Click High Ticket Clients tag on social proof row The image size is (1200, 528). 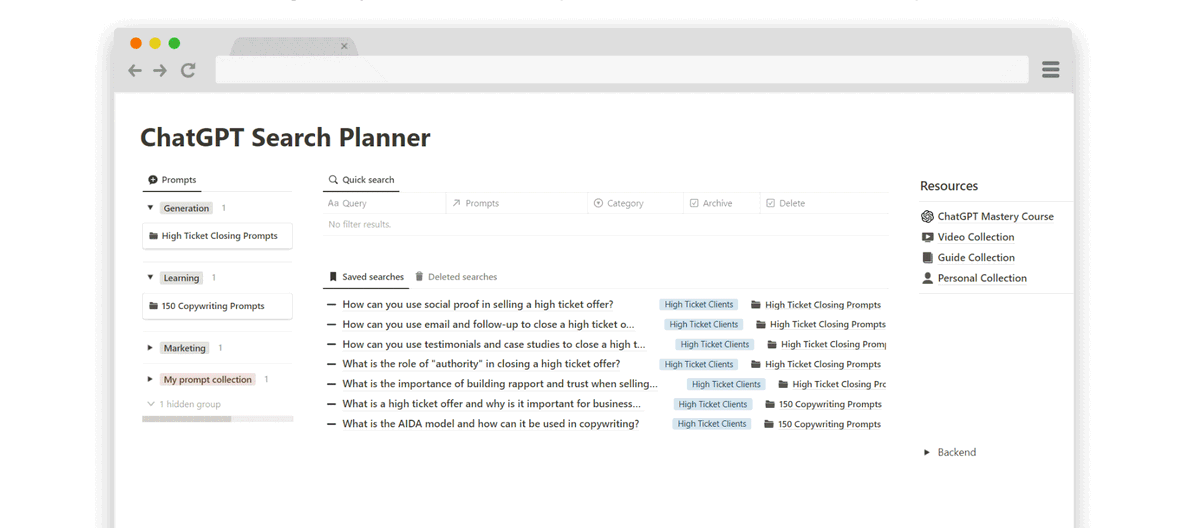pos(699,304)
